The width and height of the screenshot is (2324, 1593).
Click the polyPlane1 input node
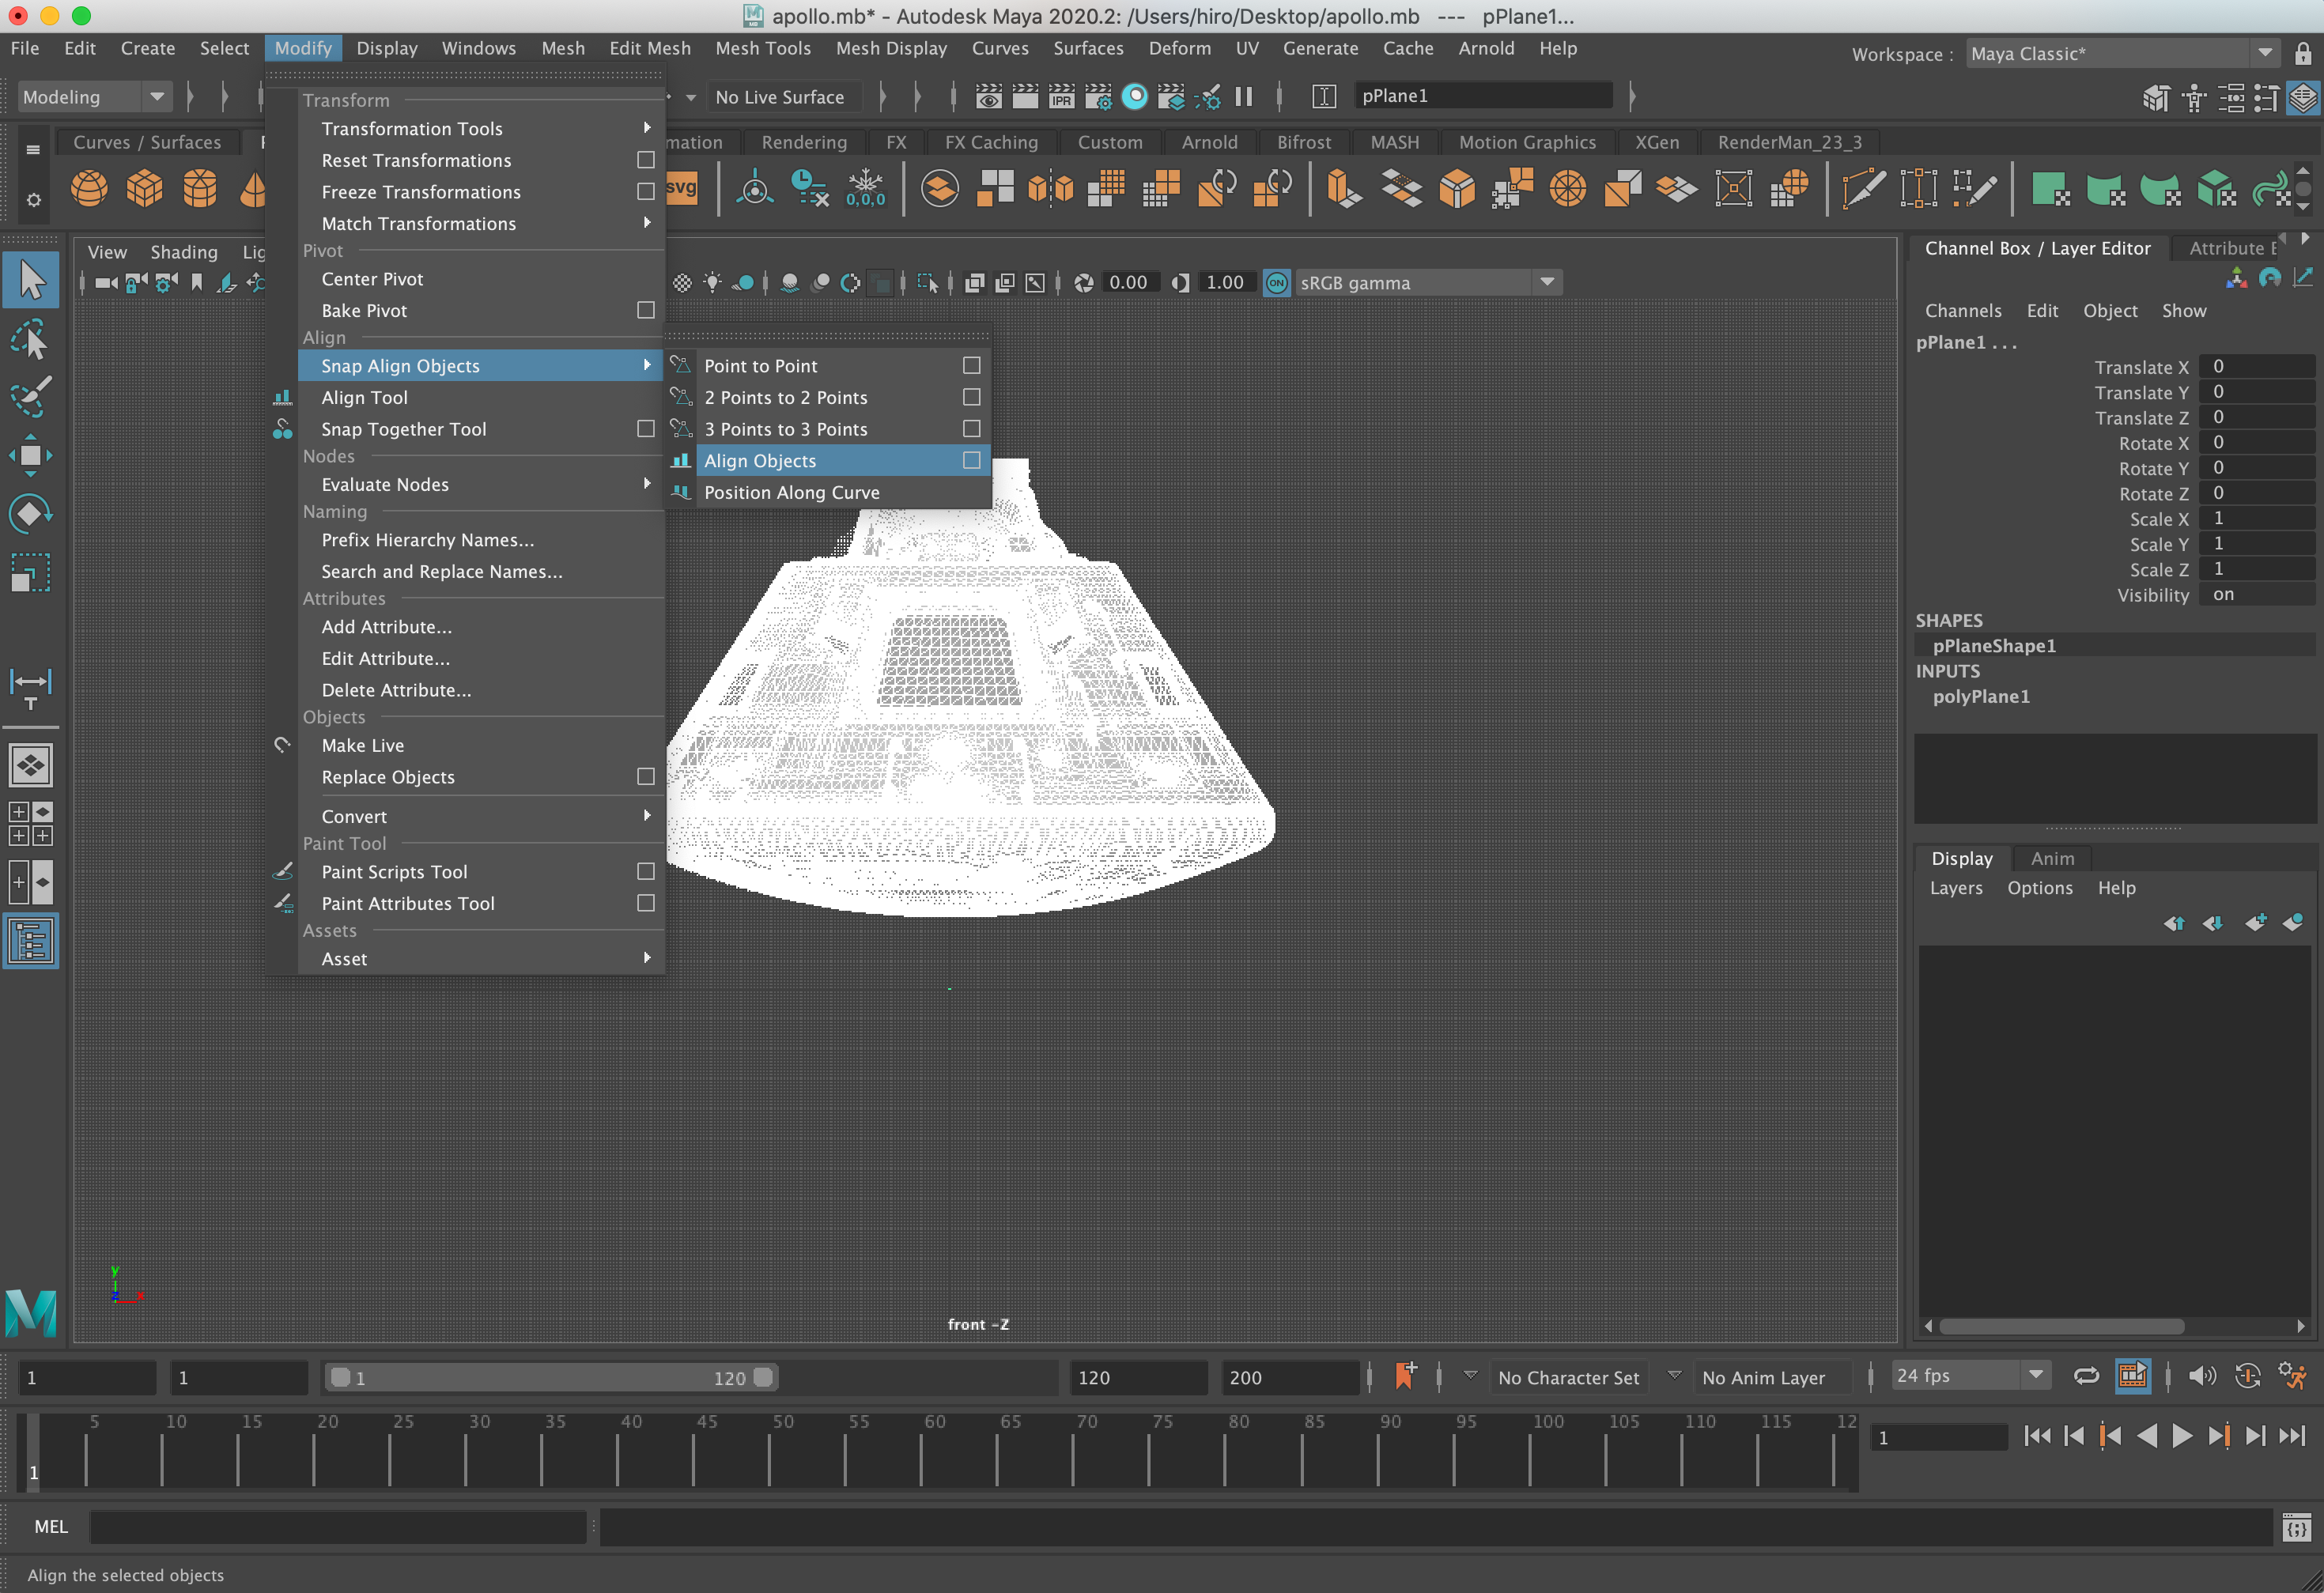coord(1981,696)
